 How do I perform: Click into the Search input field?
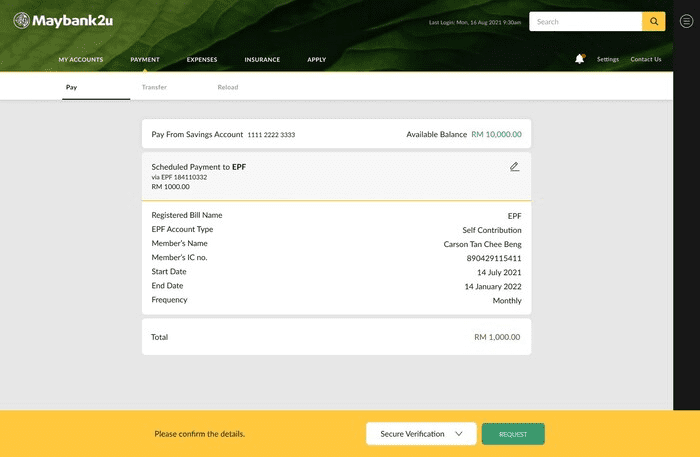585,21
